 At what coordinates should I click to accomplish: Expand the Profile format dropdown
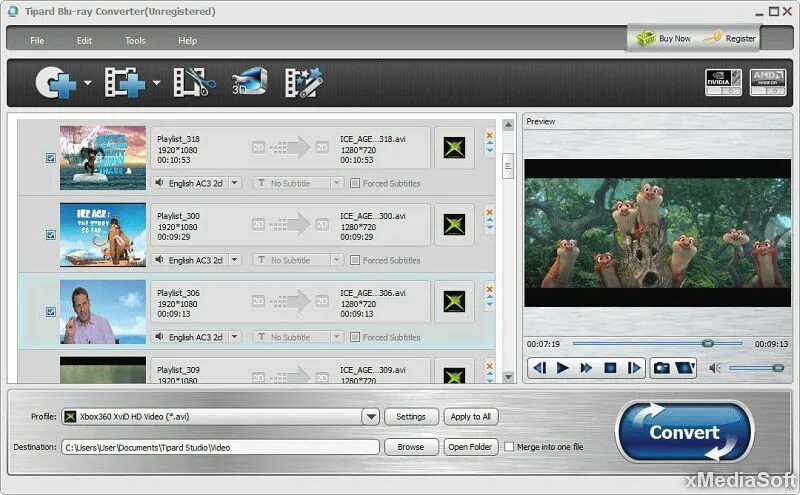coord(371,416)
